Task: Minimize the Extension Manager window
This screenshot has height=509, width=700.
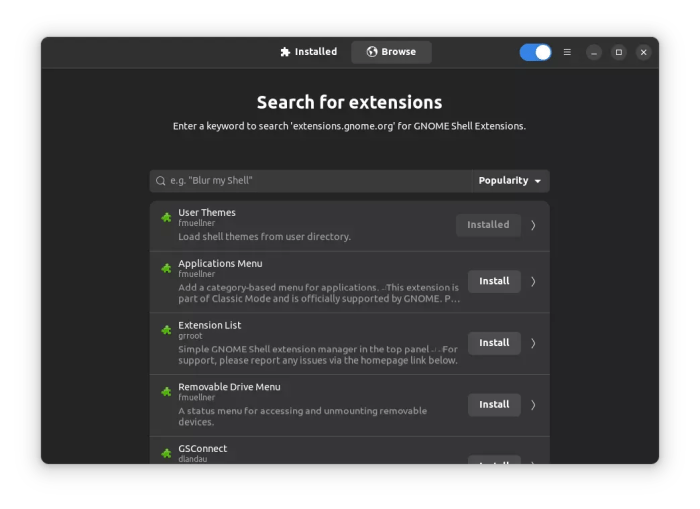Action: tap(594, 52)
